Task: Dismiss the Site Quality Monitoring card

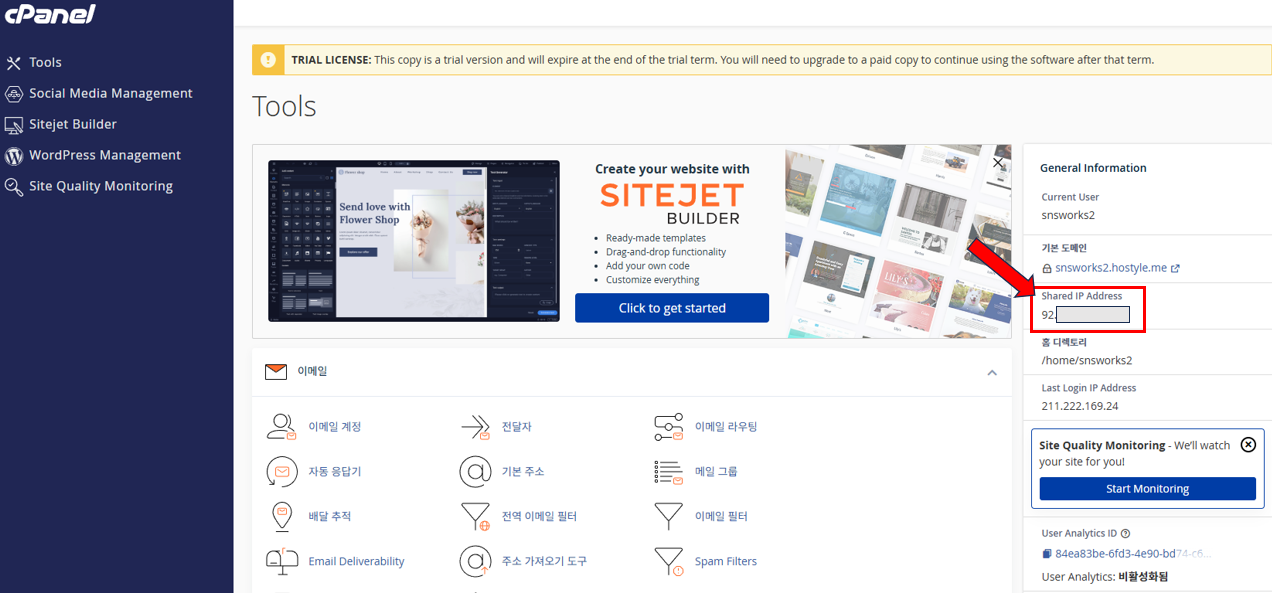Action: click(1247, 445)
